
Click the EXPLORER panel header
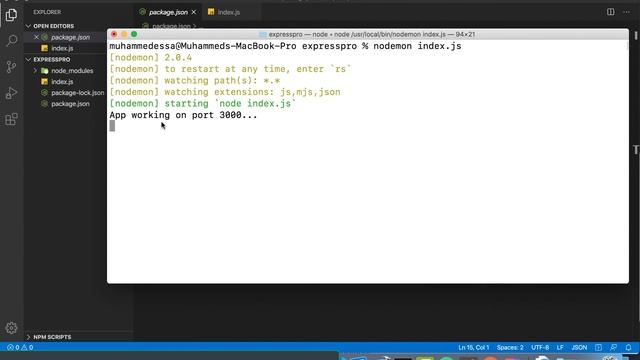pyautogui.click(x=47, y=12)
